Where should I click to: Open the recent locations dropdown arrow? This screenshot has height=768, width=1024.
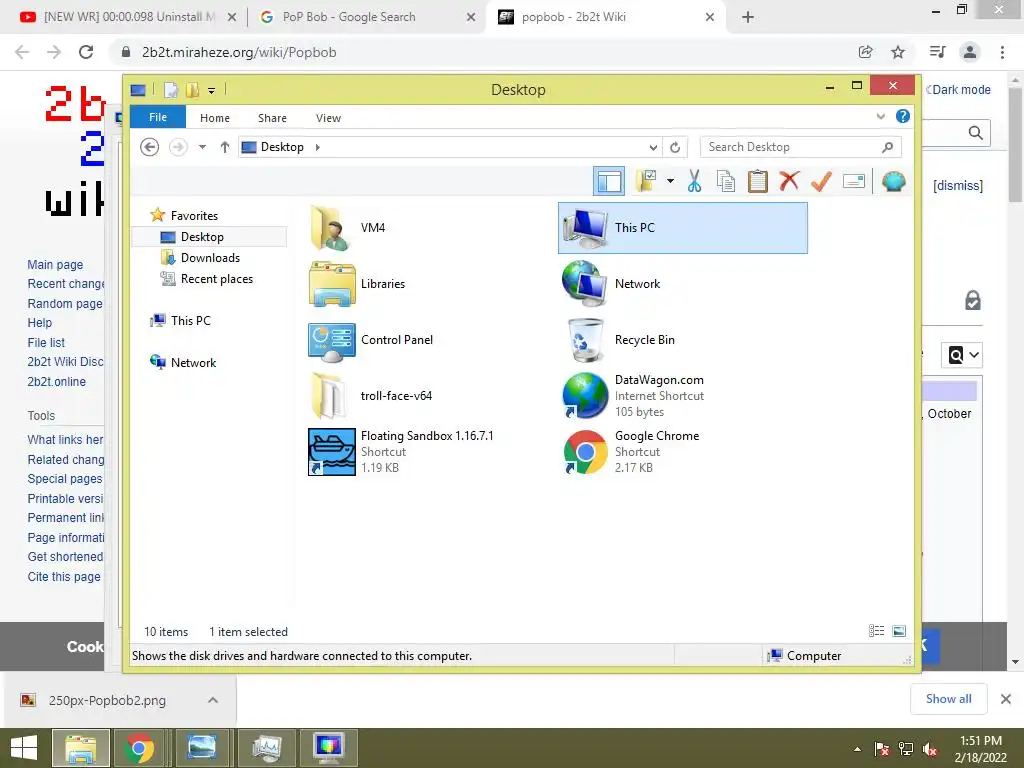(x=202, y=147)
